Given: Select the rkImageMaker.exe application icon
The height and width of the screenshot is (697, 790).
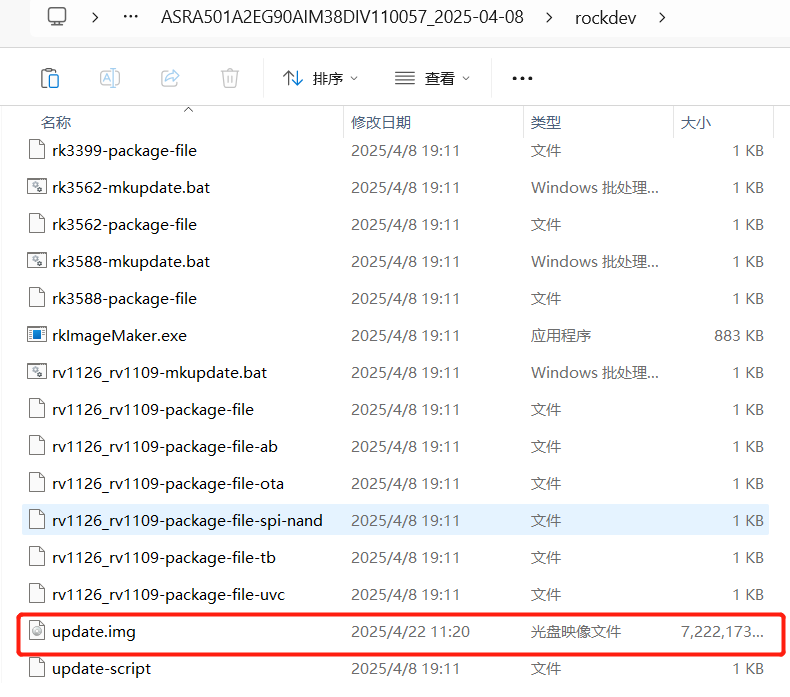Looking at the screenshot, I should click(37, 335).
